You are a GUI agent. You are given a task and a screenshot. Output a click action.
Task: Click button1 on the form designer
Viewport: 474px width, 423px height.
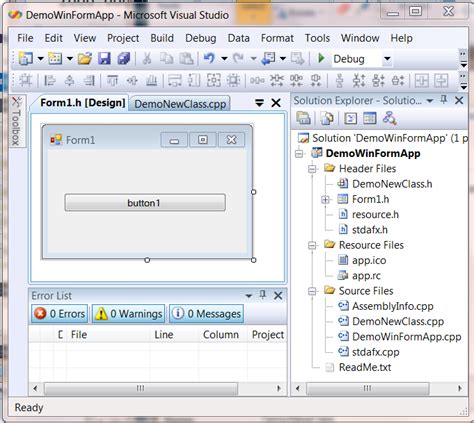pyautogui.click(x=145, y=203)
